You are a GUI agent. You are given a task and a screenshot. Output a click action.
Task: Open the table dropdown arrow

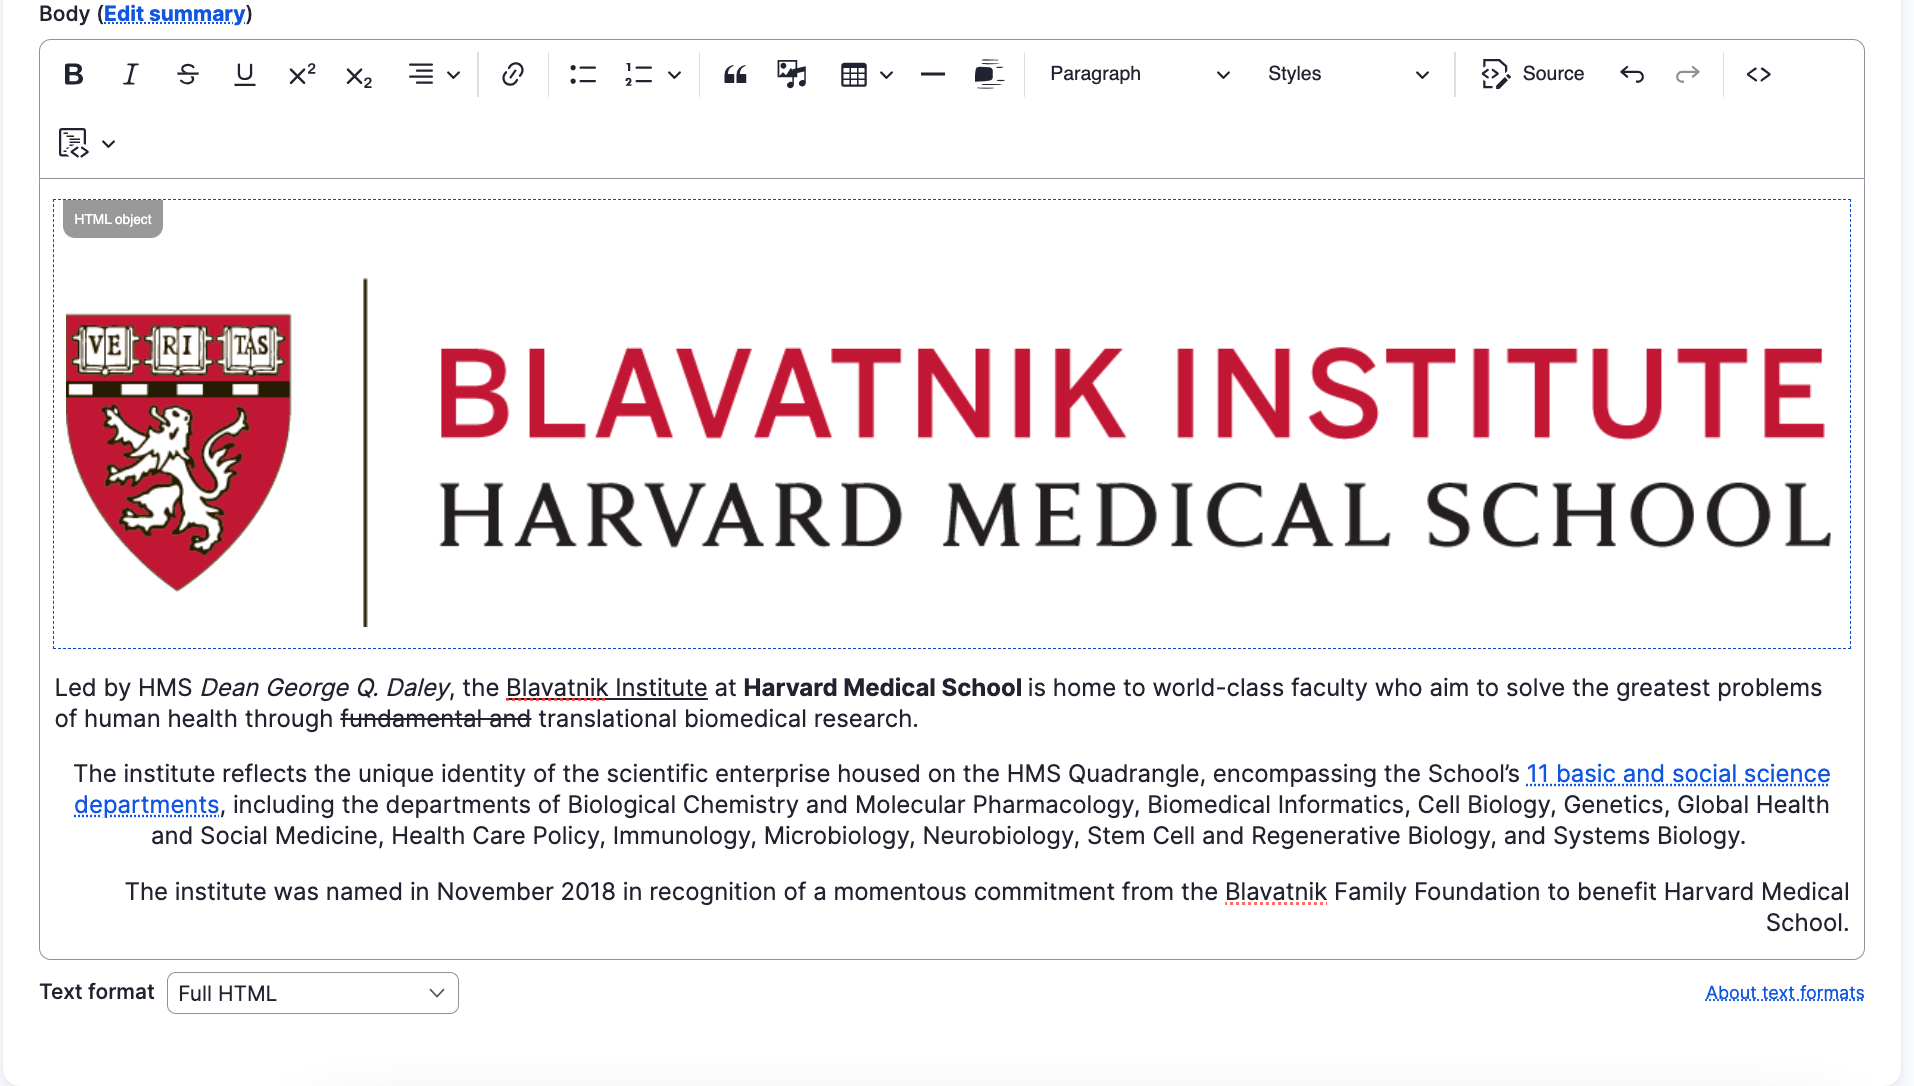point(886,75)
